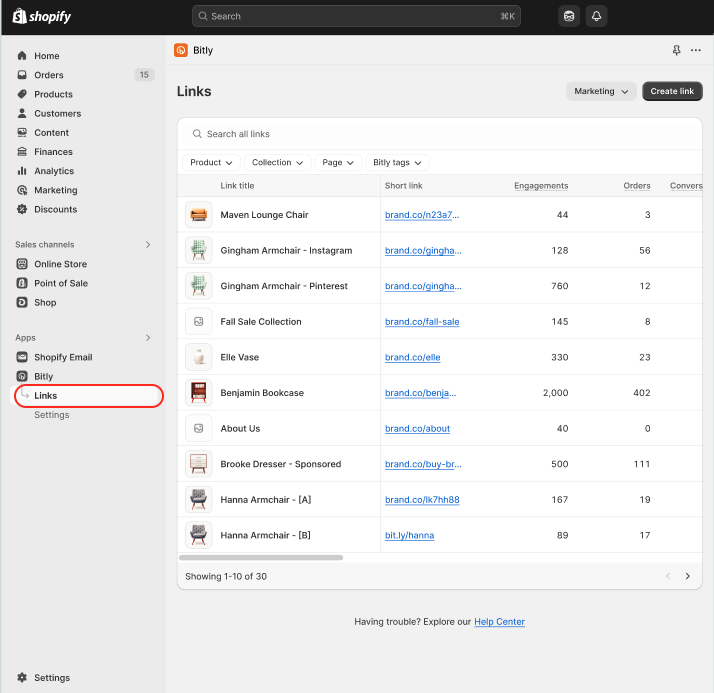Click the Marketing target icon
Viewport: 714px width, 693px height.
[x=22, y=190]
